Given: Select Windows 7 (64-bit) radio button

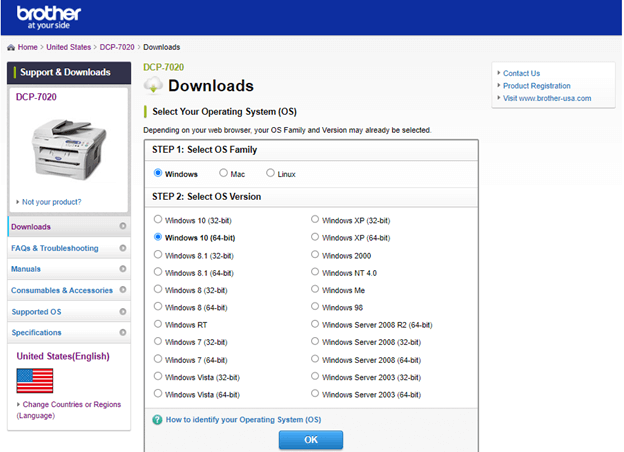Looking at the screenshot, I should [x=158, y=359].
